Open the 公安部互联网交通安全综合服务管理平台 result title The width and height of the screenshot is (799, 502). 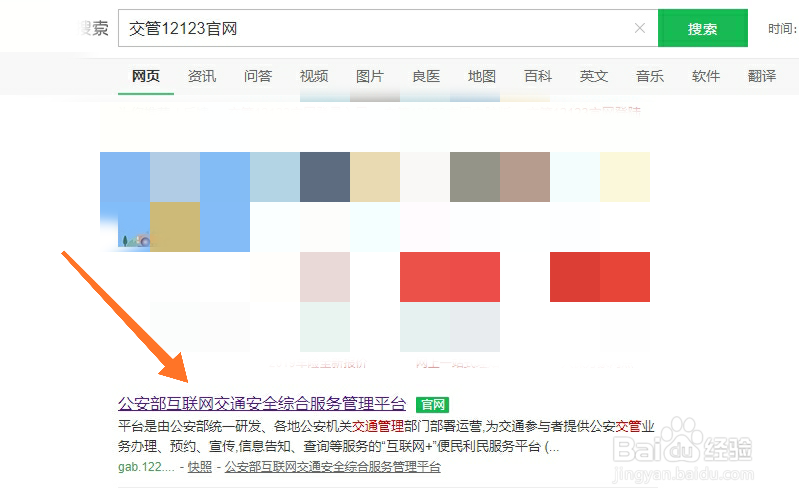pyautogui.click(x=262, y=404)
